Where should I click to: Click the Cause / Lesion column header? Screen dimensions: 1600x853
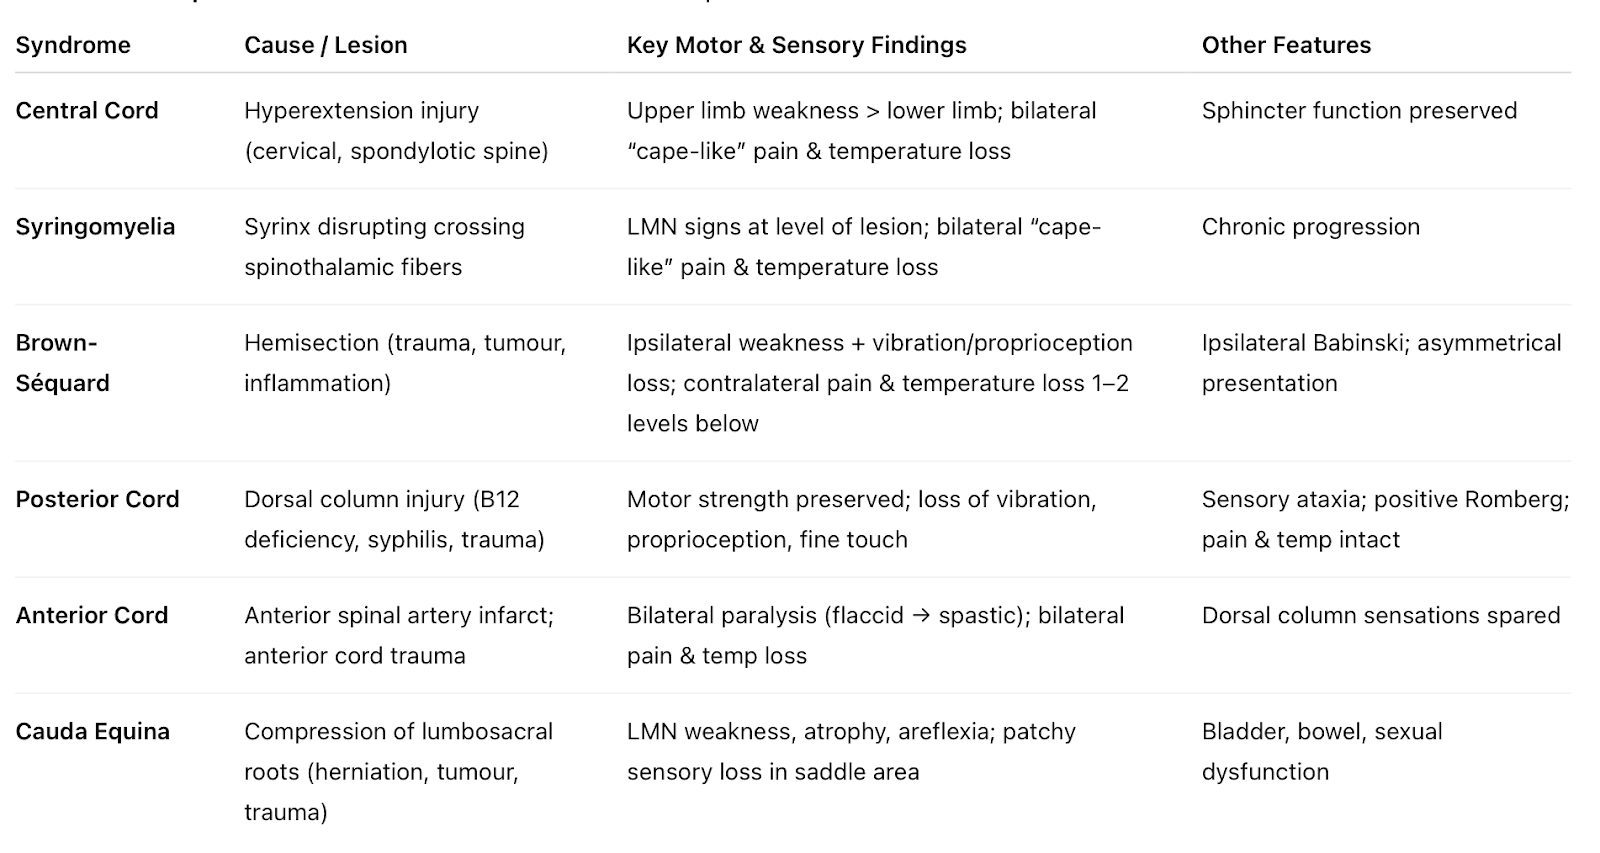(x=325, y=45)
